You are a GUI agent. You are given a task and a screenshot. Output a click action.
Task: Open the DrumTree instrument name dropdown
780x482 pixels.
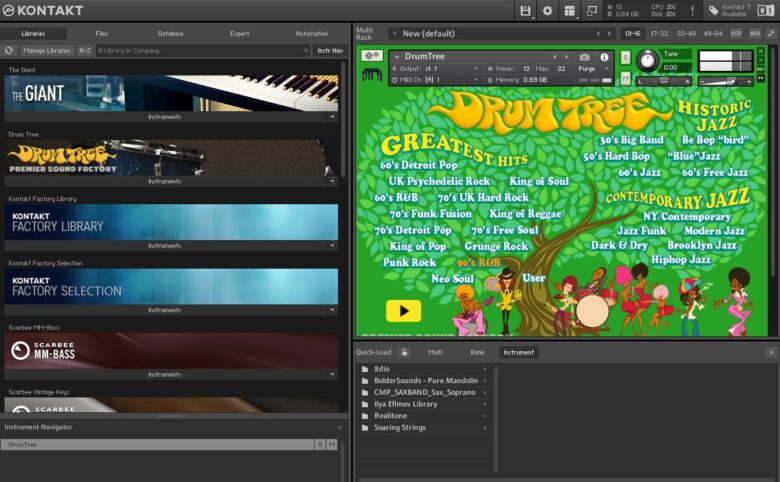397,57
